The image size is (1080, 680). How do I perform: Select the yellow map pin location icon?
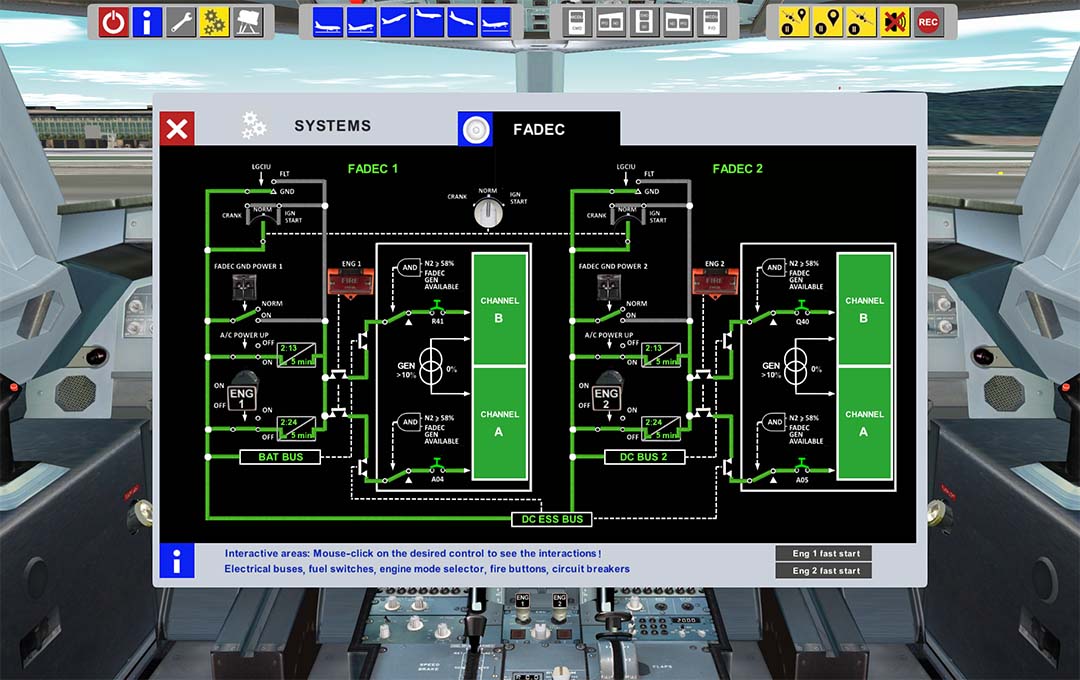(x=827, y=22)
